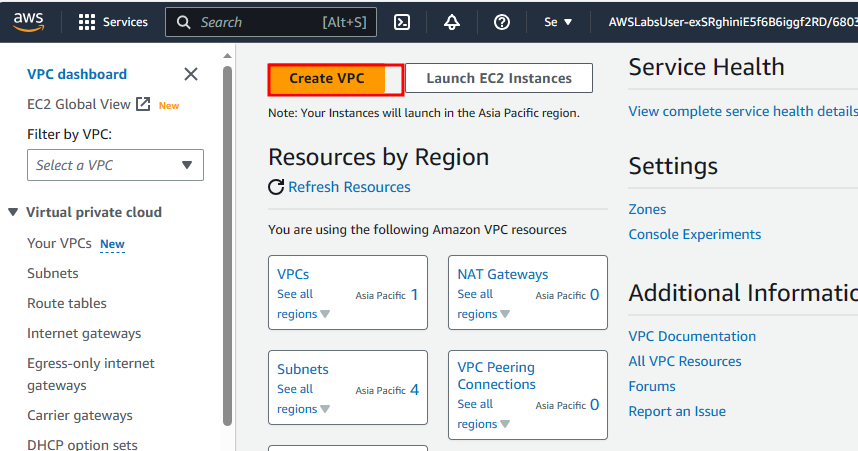Screen dimensions: 858x451
Task: Click the EC2 Global View external link icon
Action: tap(143, 104)
